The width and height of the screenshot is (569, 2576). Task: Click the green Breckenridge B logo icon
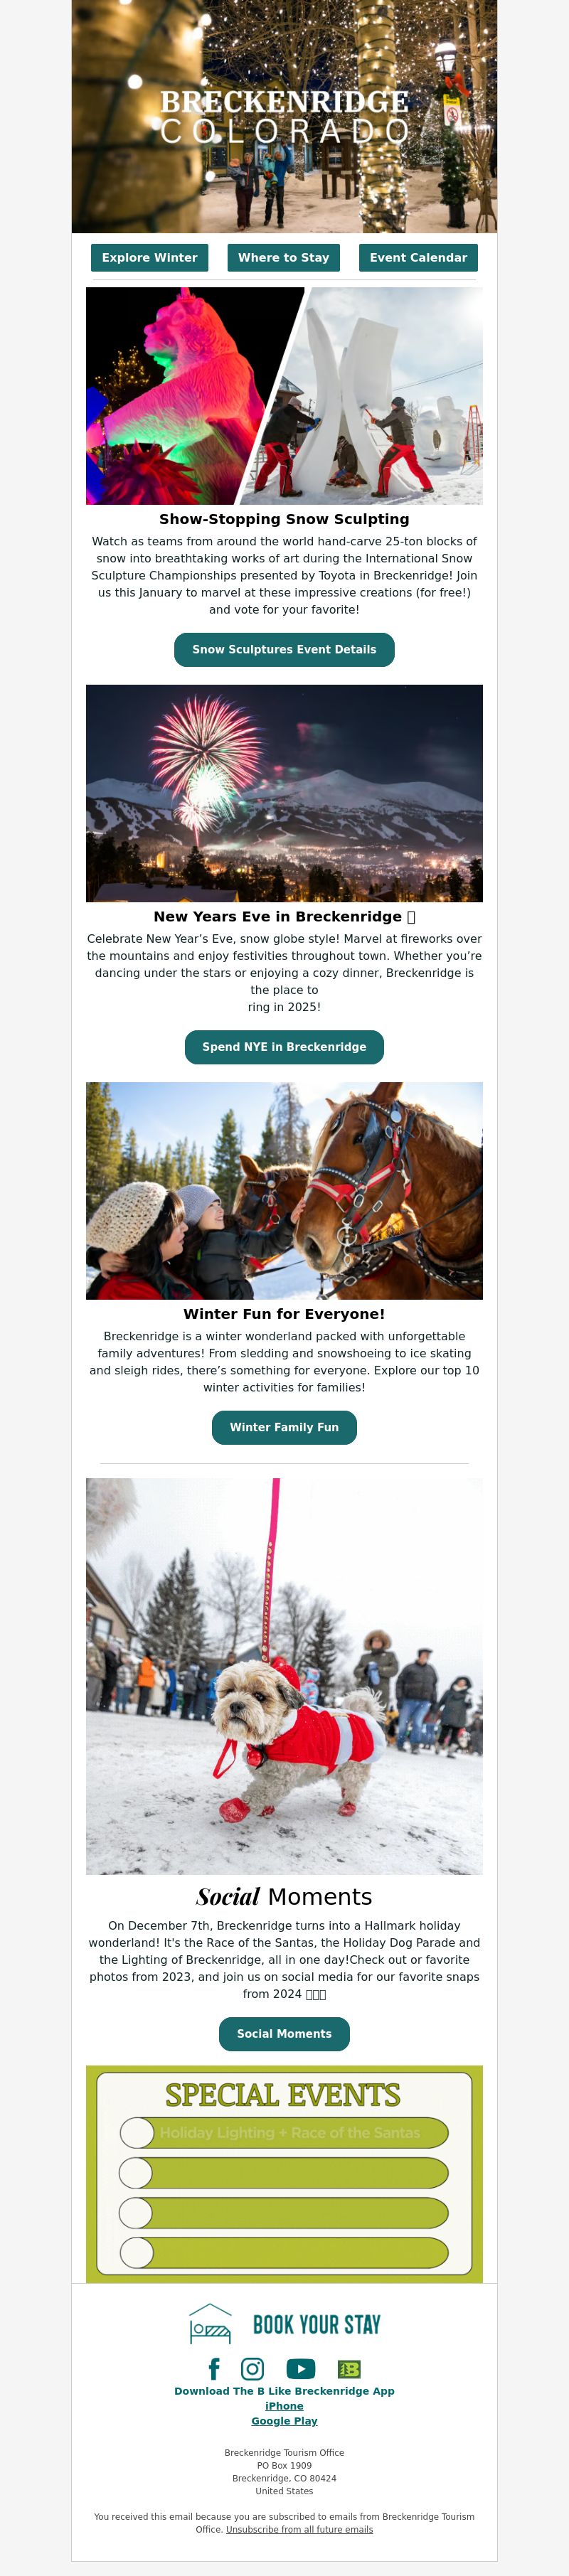tap(349, 2369)
